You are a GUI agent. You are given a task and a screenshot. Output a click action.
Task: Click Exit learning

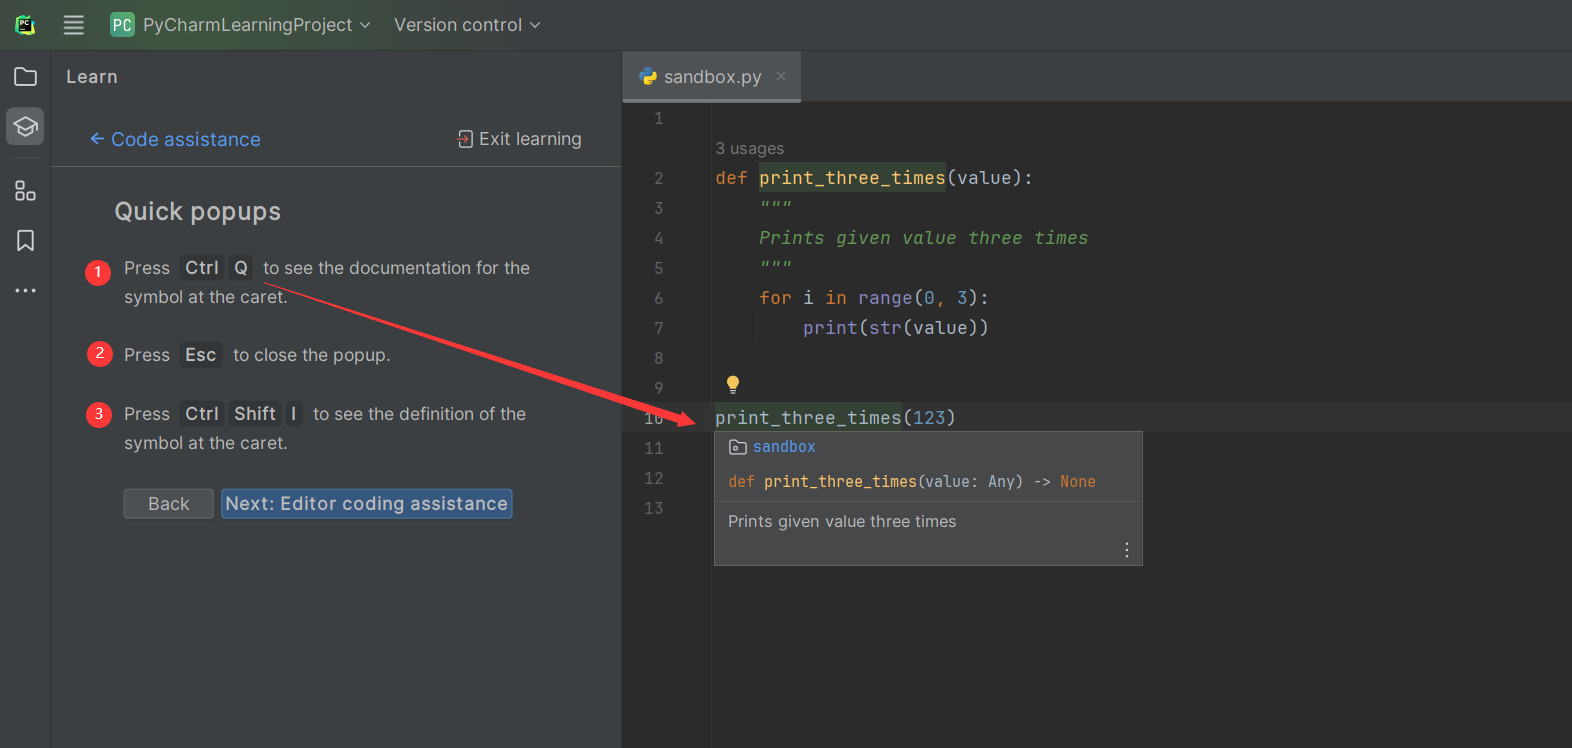pos(519,139)
